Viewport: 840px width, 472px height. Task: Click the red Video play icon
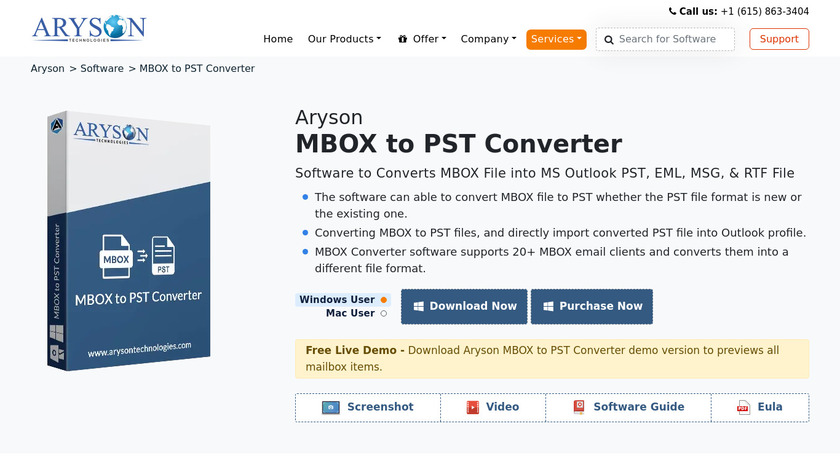474,408
